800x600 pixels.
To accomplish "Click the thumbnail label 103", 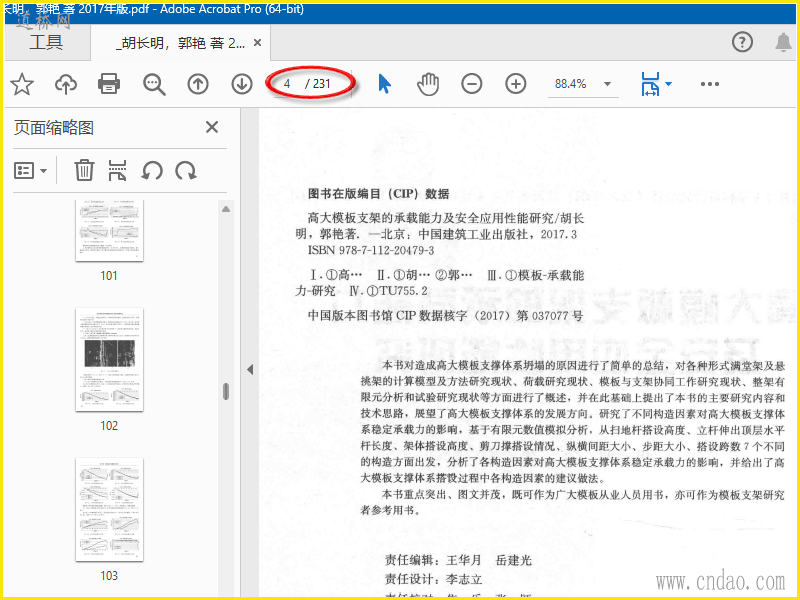I will (x=109, y=576).
